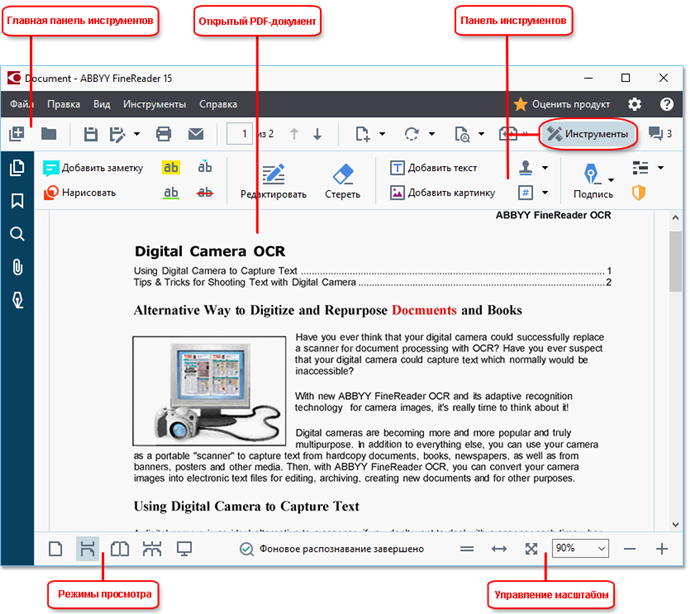Click the Bates numbering hash icon
This screenshot has height=614, width=690.
click(525, 192)
